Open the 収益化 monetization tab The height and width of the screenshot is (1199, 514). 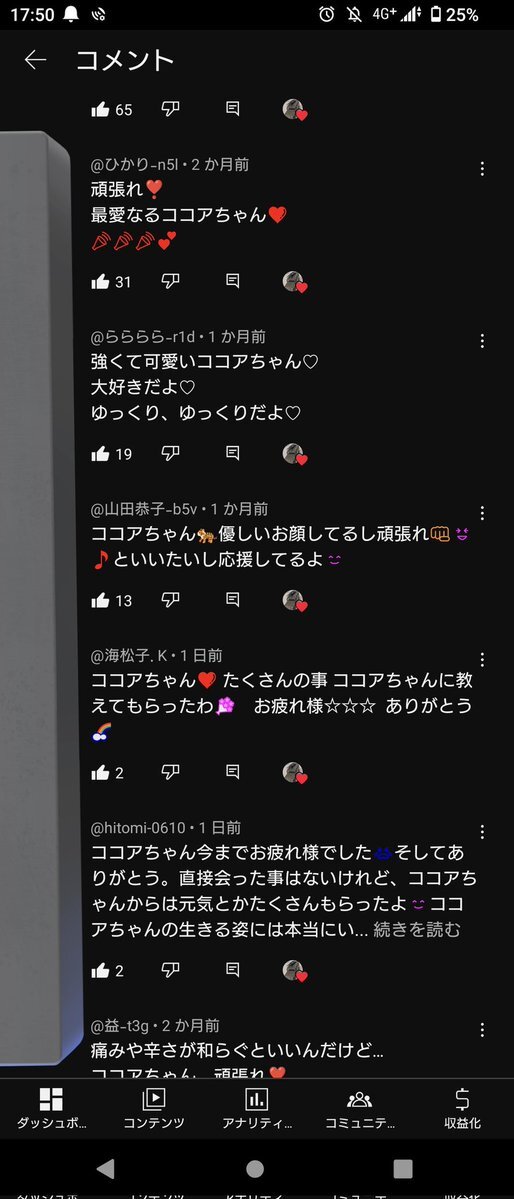(462, 1109)
